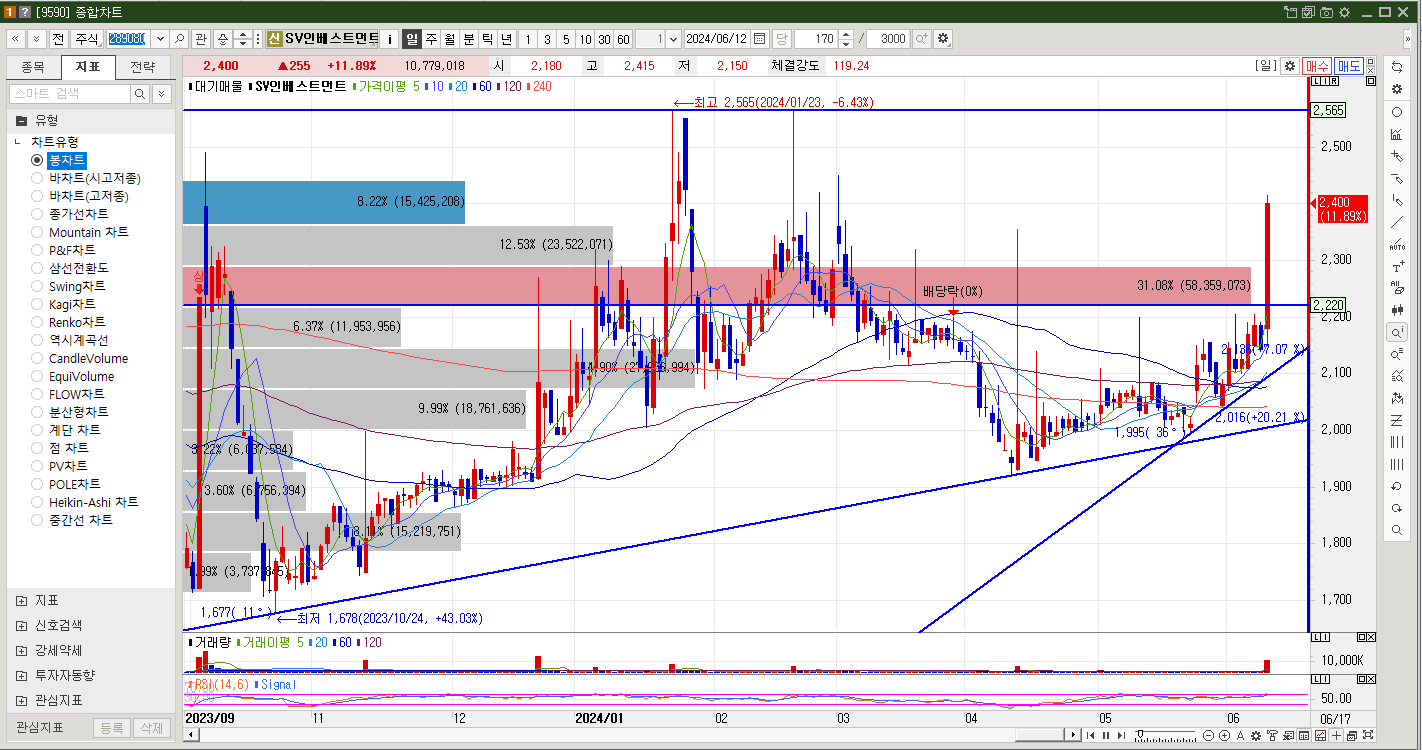Select Mountain 차트 radio button

(37, 232)
